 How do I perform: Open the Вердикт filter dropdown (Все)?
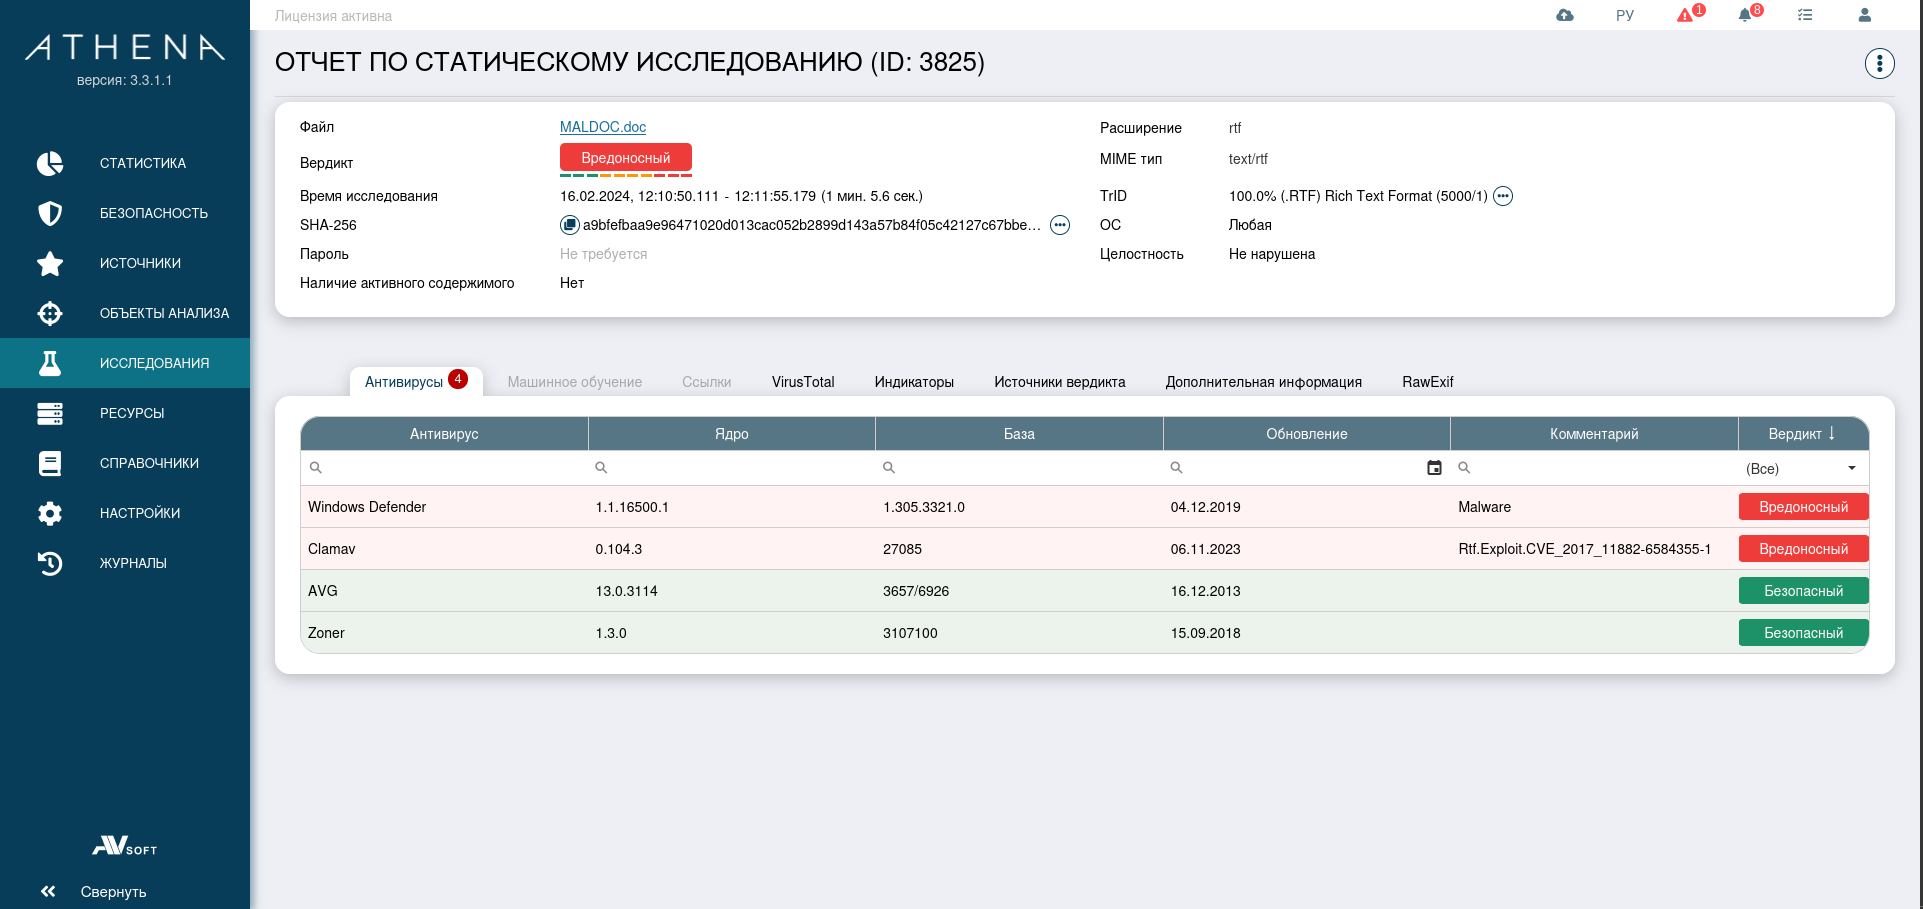click(1802, 468)
